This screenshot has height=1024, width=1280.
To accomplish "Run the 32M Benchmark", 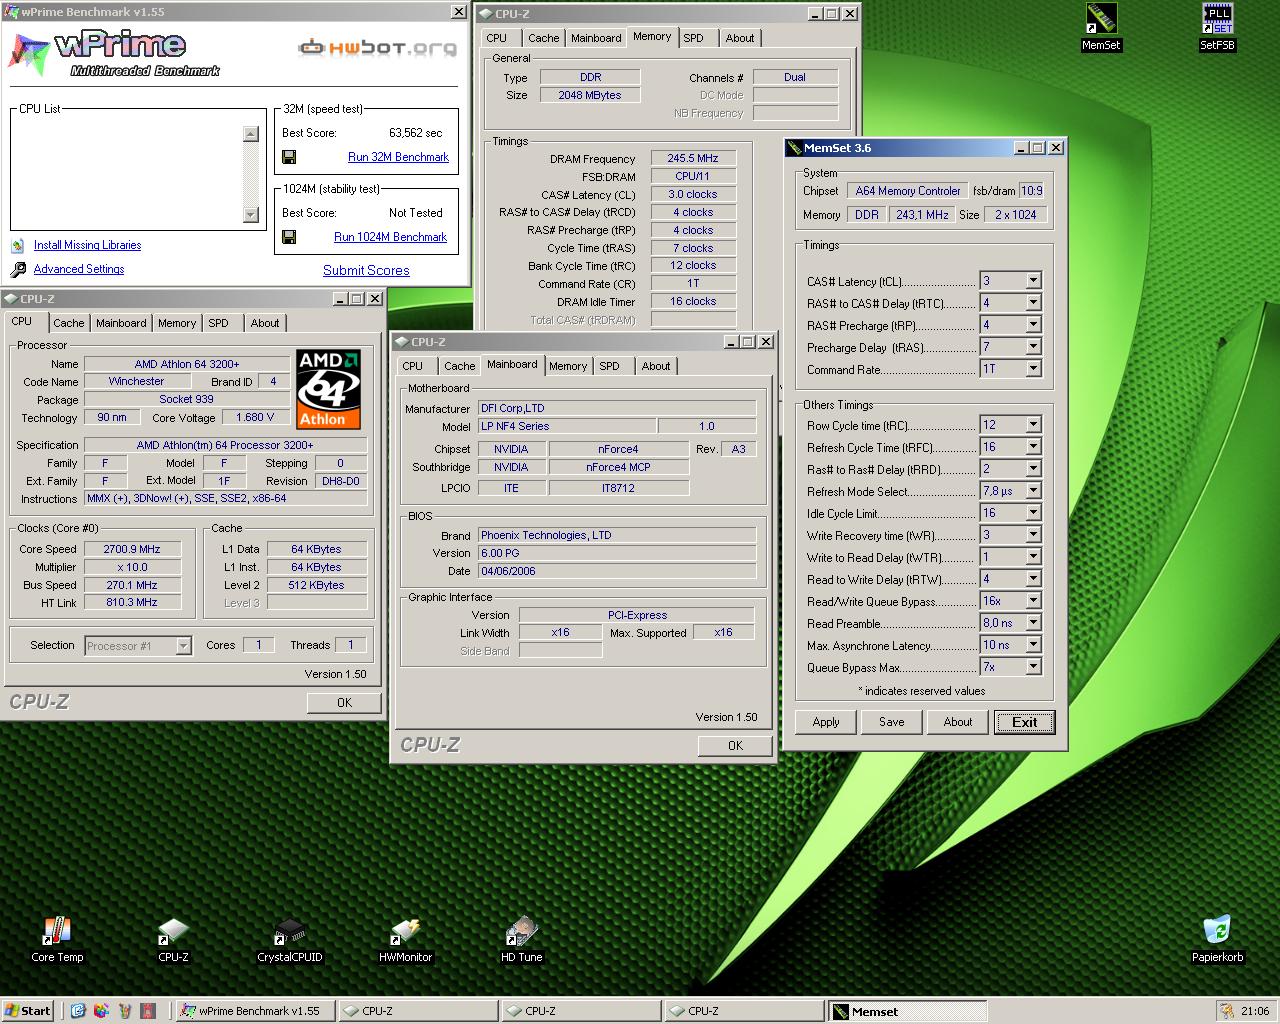I will 398,157.
